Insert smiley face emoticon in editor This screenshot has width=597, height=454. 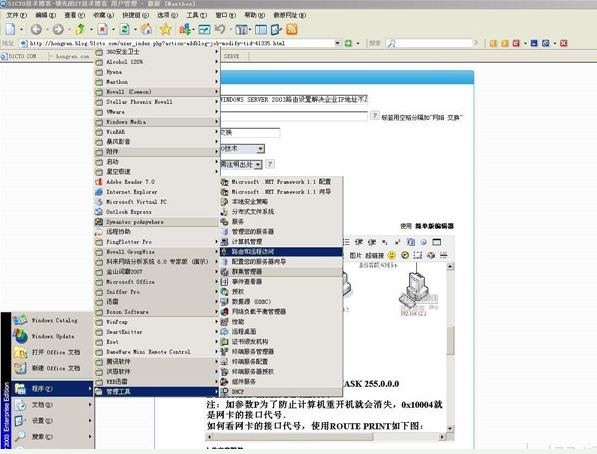click(x=391, y=255)
